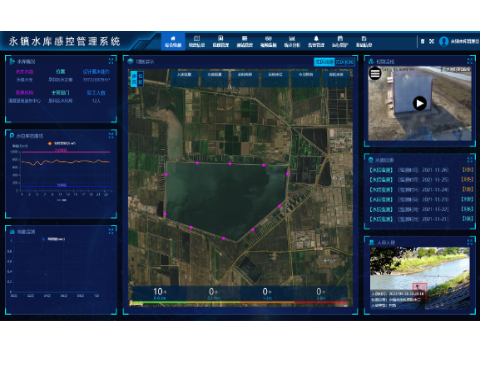Image resolution: width=480 pixels, height=375 pixels.
Task: Click the home icon tab in navigation bar
Action: 173,41
